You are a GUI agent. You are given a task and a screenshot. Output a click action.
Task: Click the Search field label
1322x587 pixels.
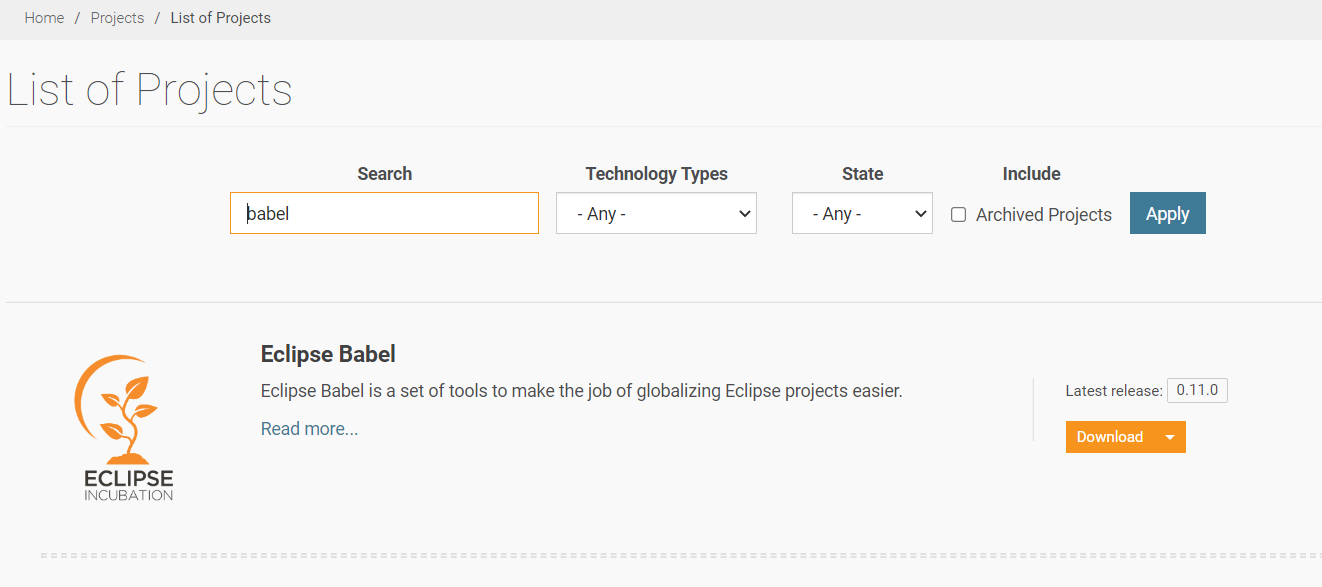point(384,174)
